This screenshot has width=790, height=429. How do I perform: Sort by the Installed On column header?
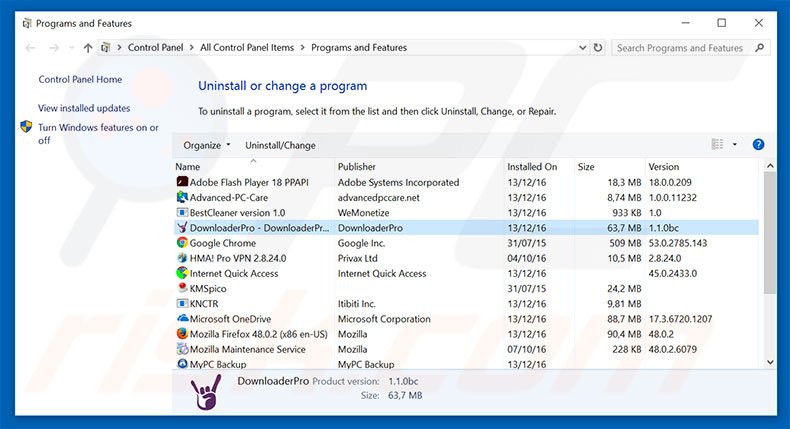tap(539, 166)
